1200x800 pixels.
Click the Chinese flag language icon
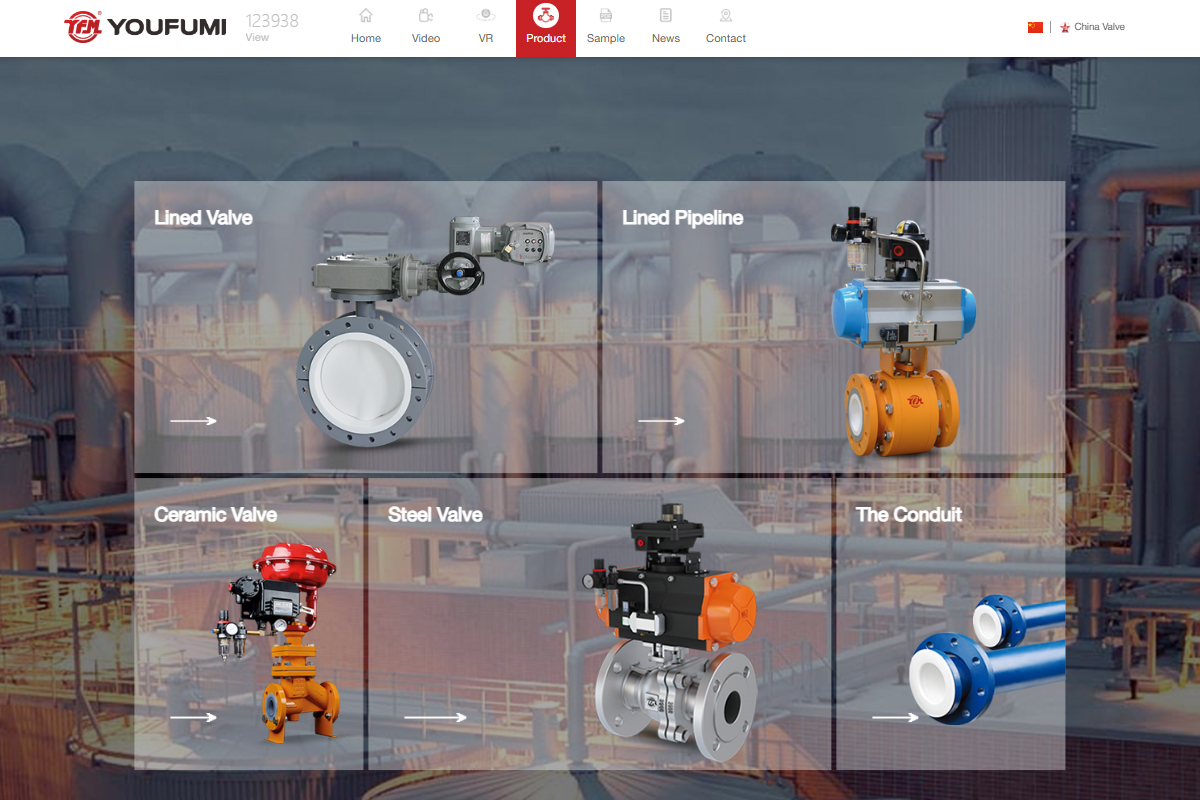(x=1035, y=27)
